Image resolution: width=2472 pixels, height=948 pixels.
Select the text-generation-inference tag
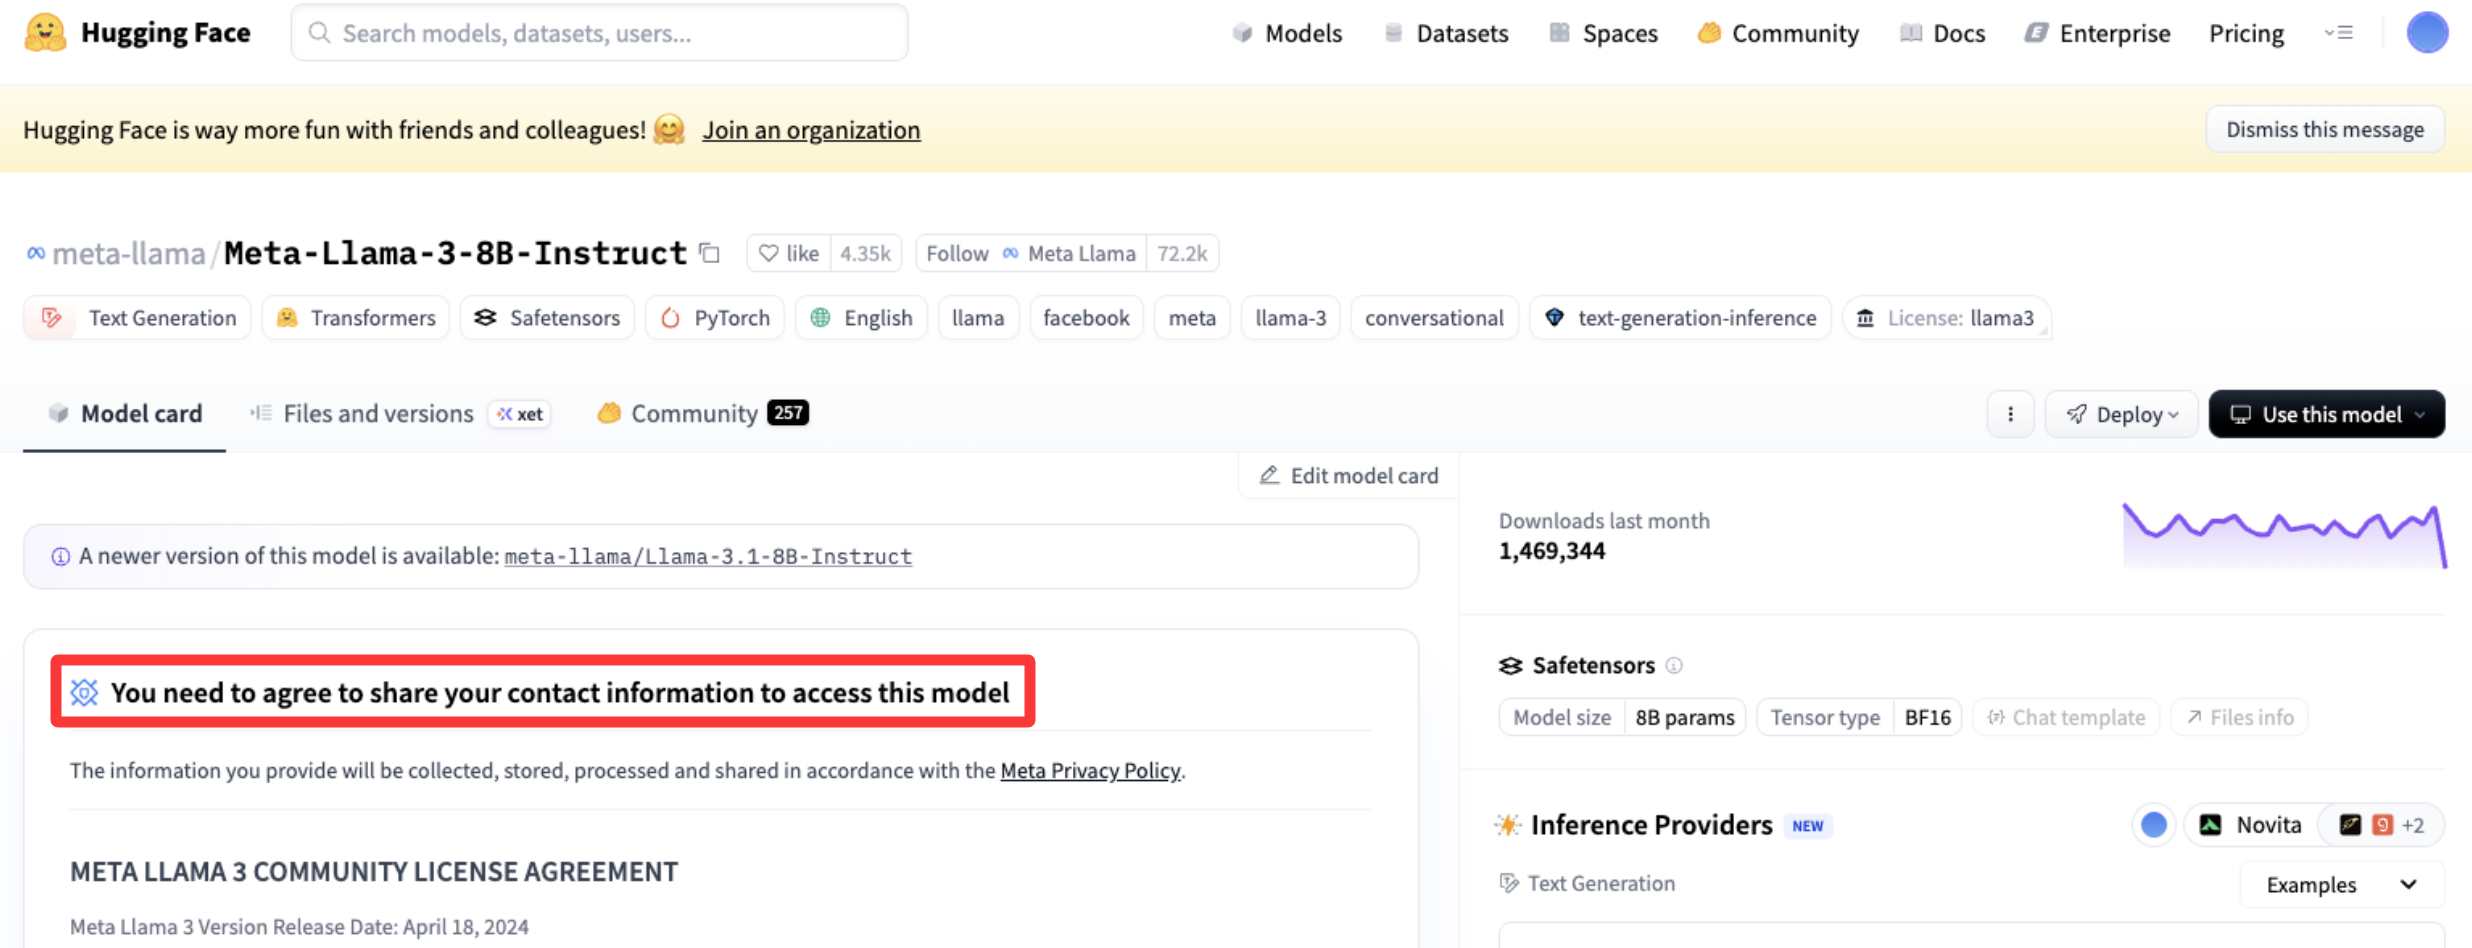(x=1680, y=318)
